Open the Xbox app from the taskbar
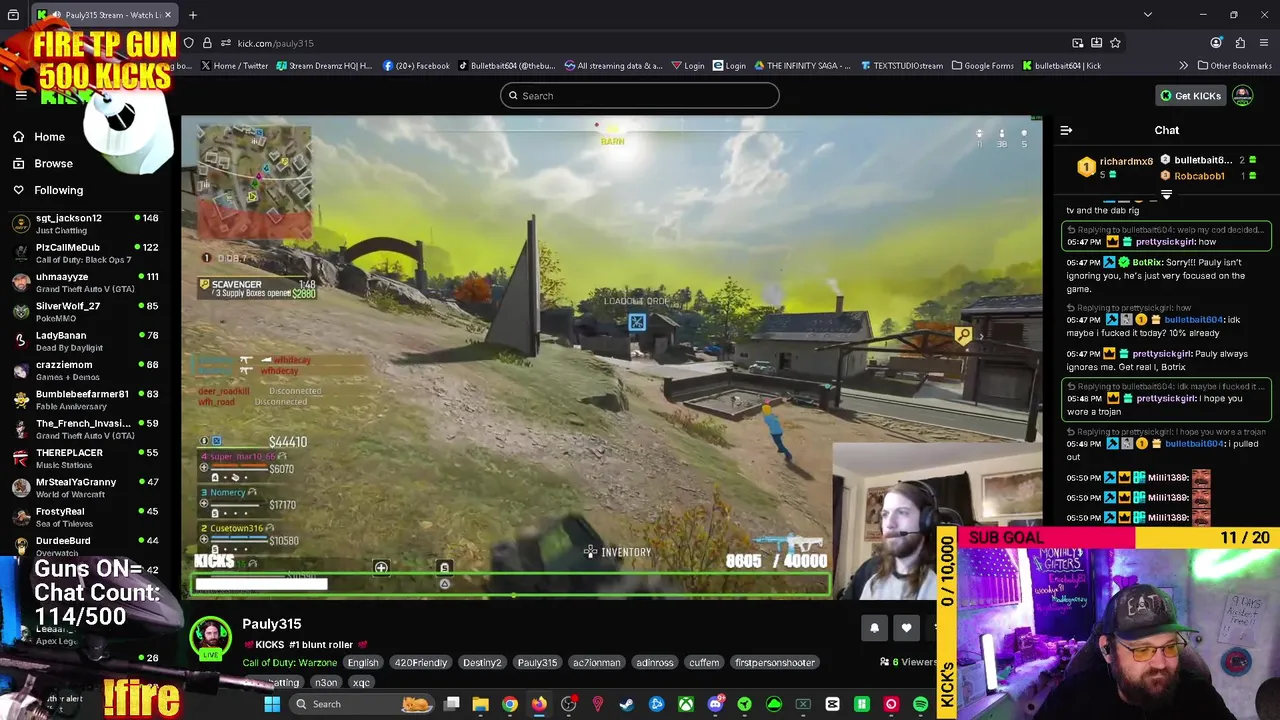The image size is (1280, 720). tap(686, 704)
